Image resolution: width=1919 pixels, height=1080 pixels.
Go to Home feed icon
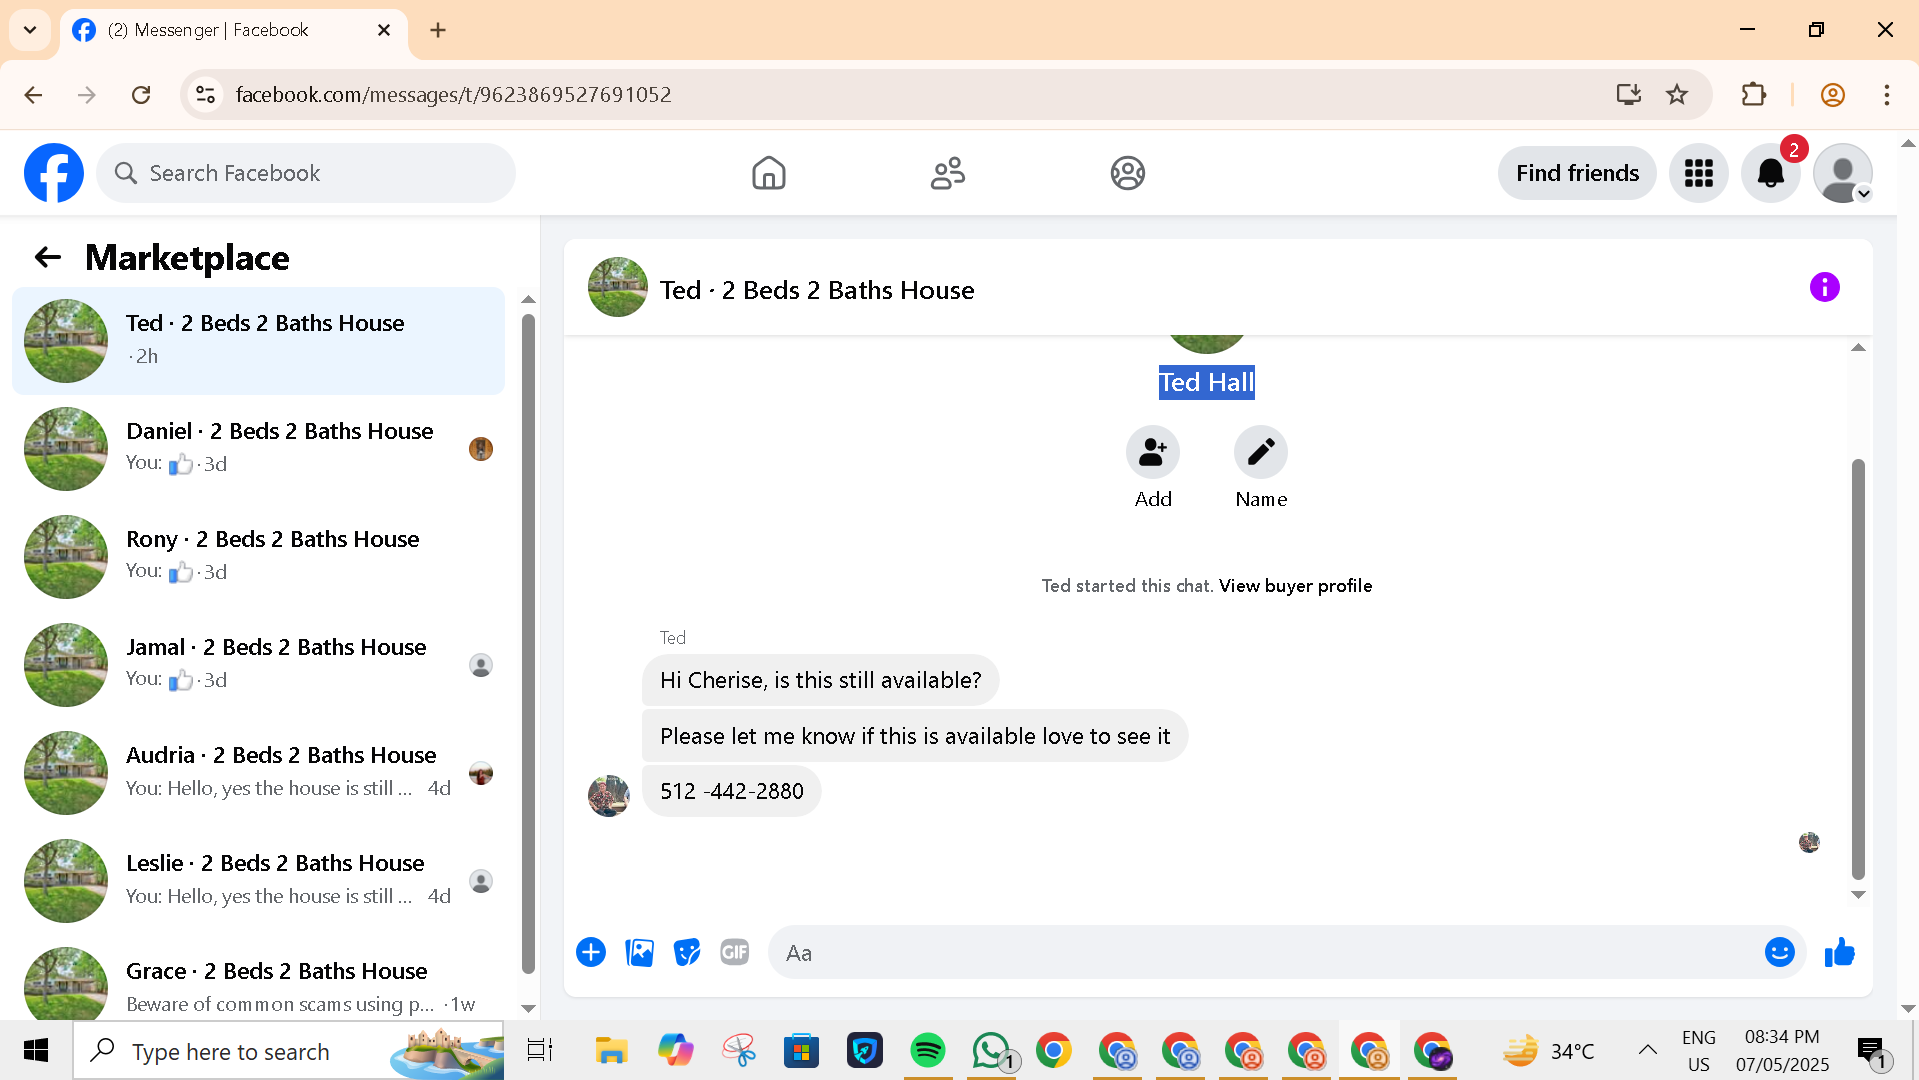click(768, 173)
